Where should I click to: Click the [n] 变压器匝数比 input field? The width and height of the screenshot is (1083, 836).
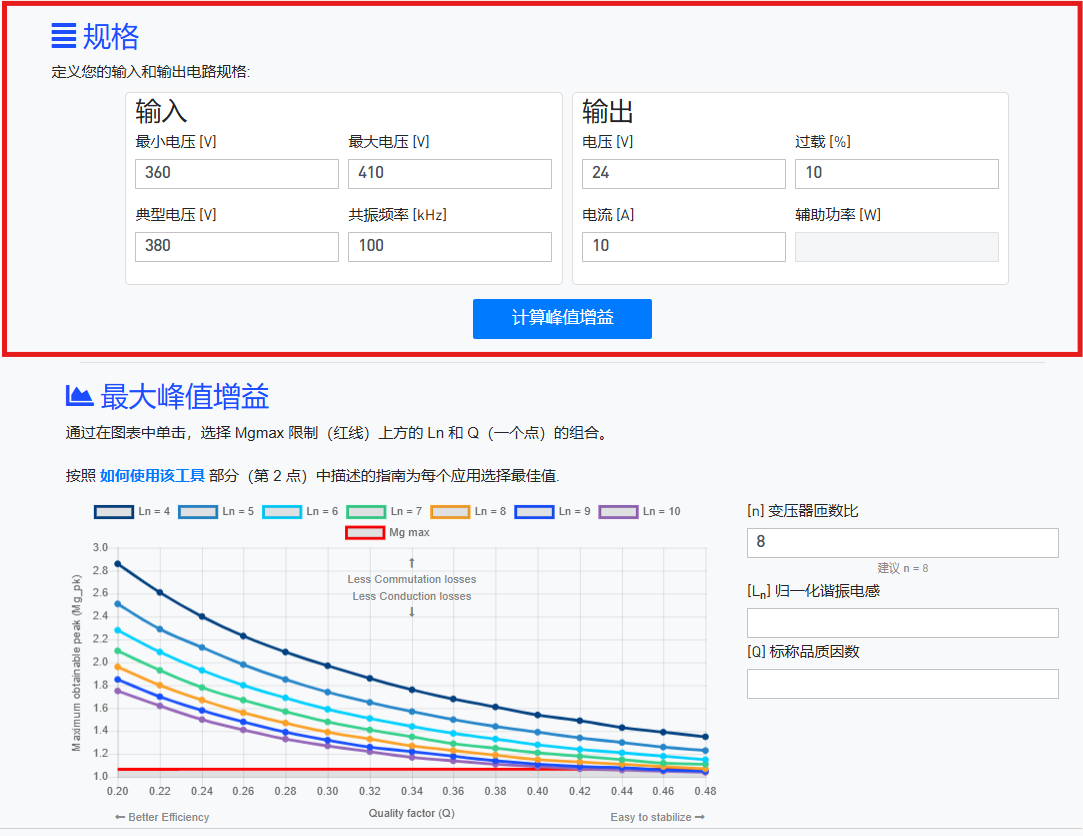(902, 542)
